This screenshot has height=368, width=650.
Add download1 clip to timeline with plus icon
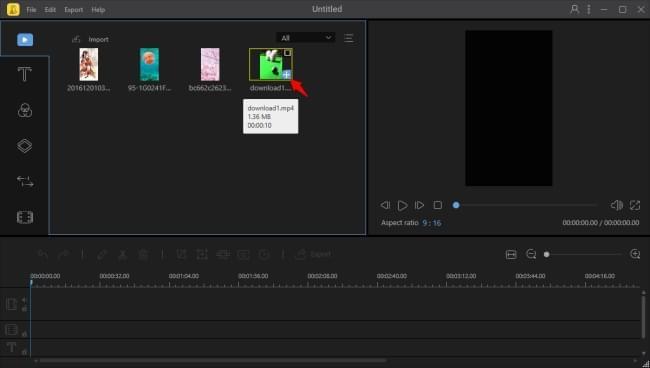coord(286,75)
